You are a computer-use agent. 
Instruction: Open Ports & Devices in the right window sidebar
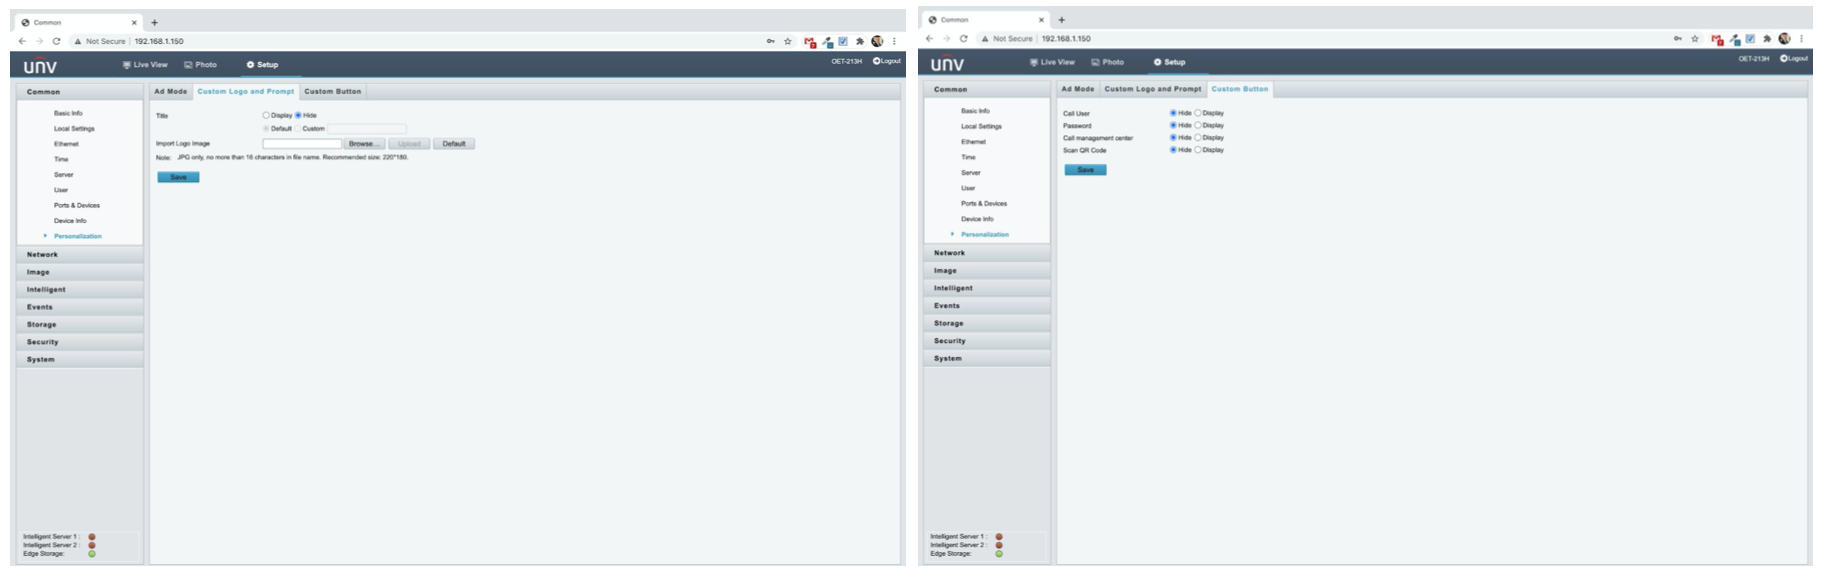pyautogui.click(x=984, y=203)
